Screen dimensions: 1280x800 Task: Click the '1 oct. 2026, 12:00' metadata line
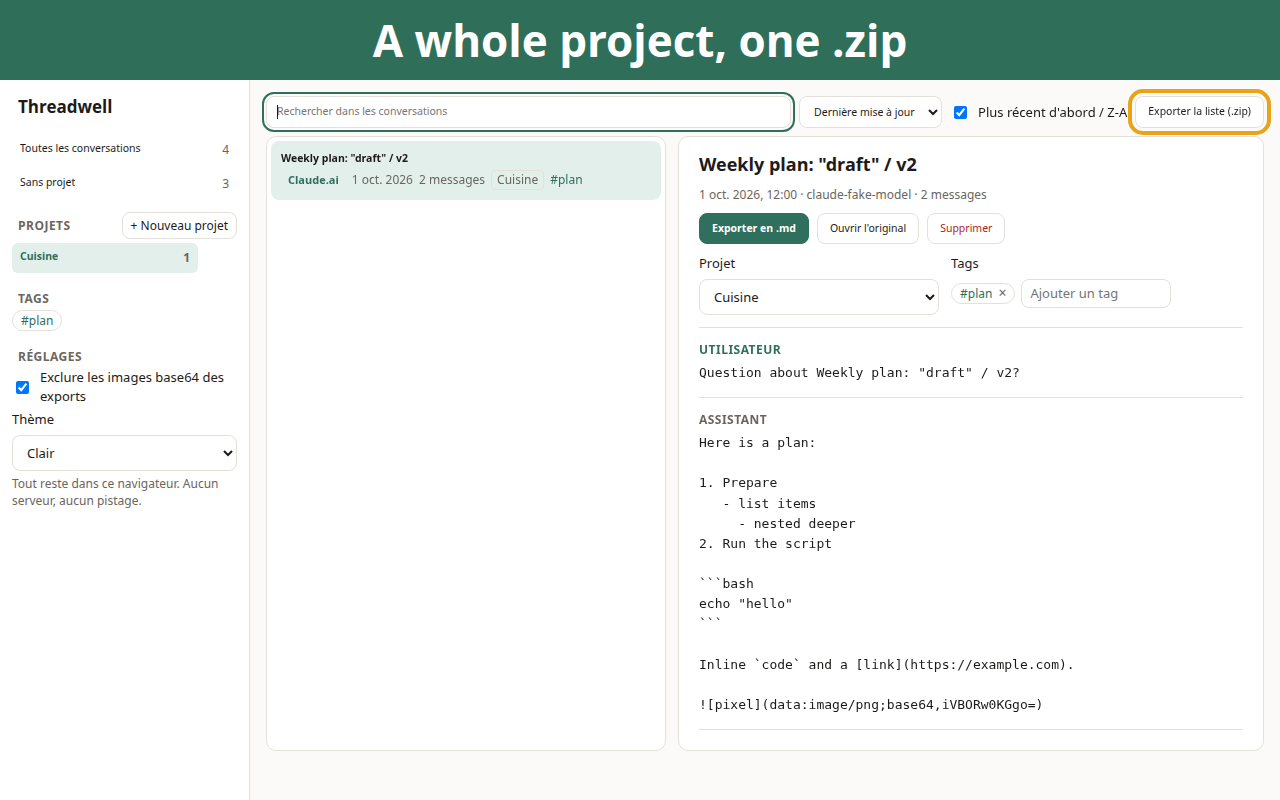[x=843, y=195]
